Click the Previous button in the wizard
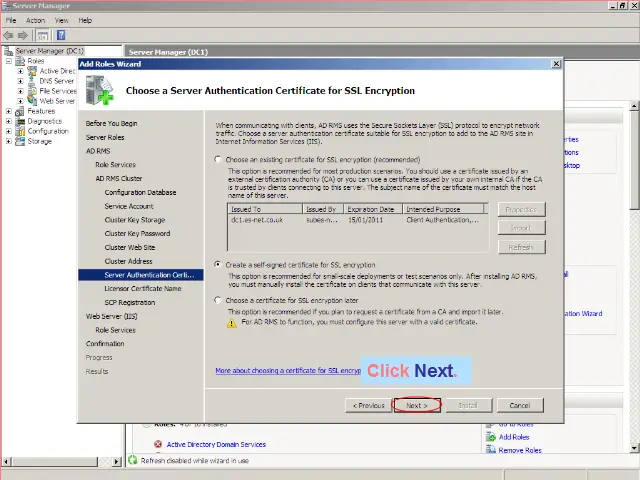This screenshot has height=480, width=640. point(368,405)
